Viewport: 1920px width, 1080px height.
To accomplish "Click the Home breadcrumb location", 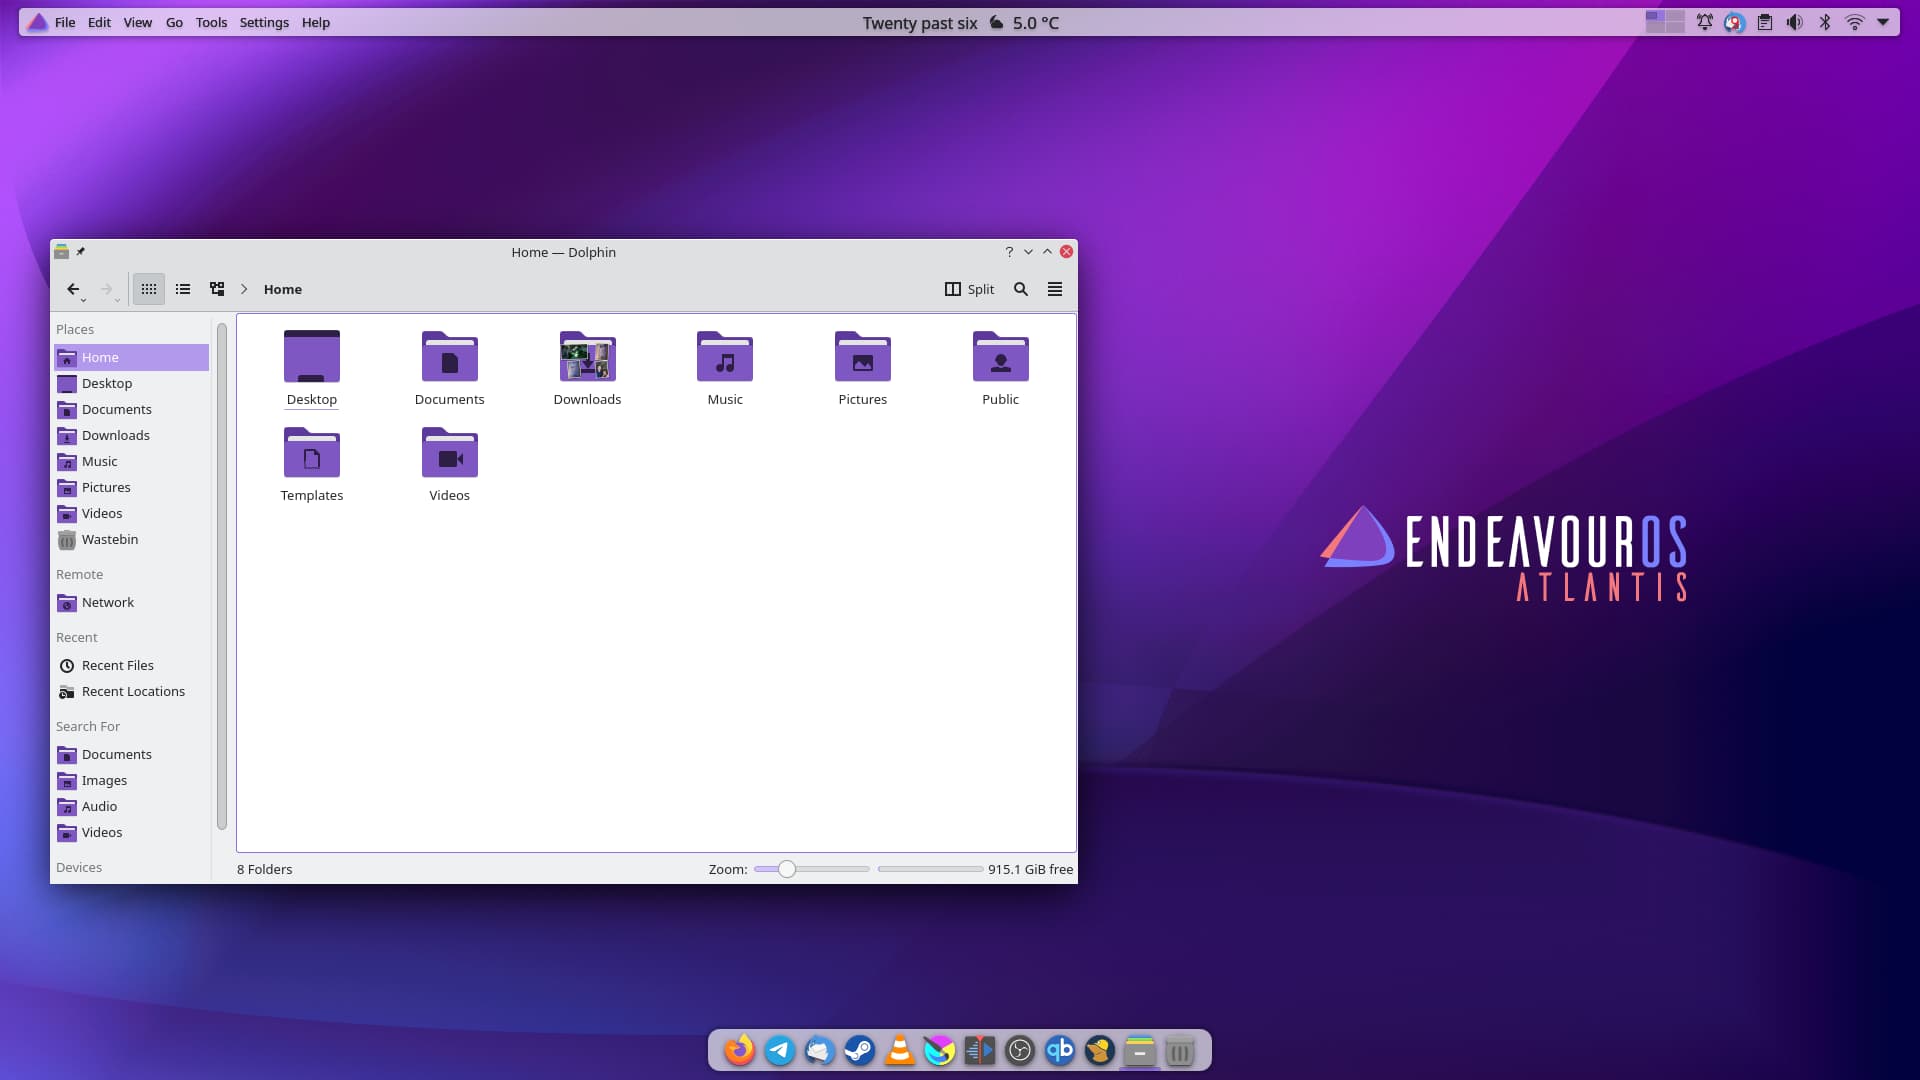I will [x=283, y=289].
